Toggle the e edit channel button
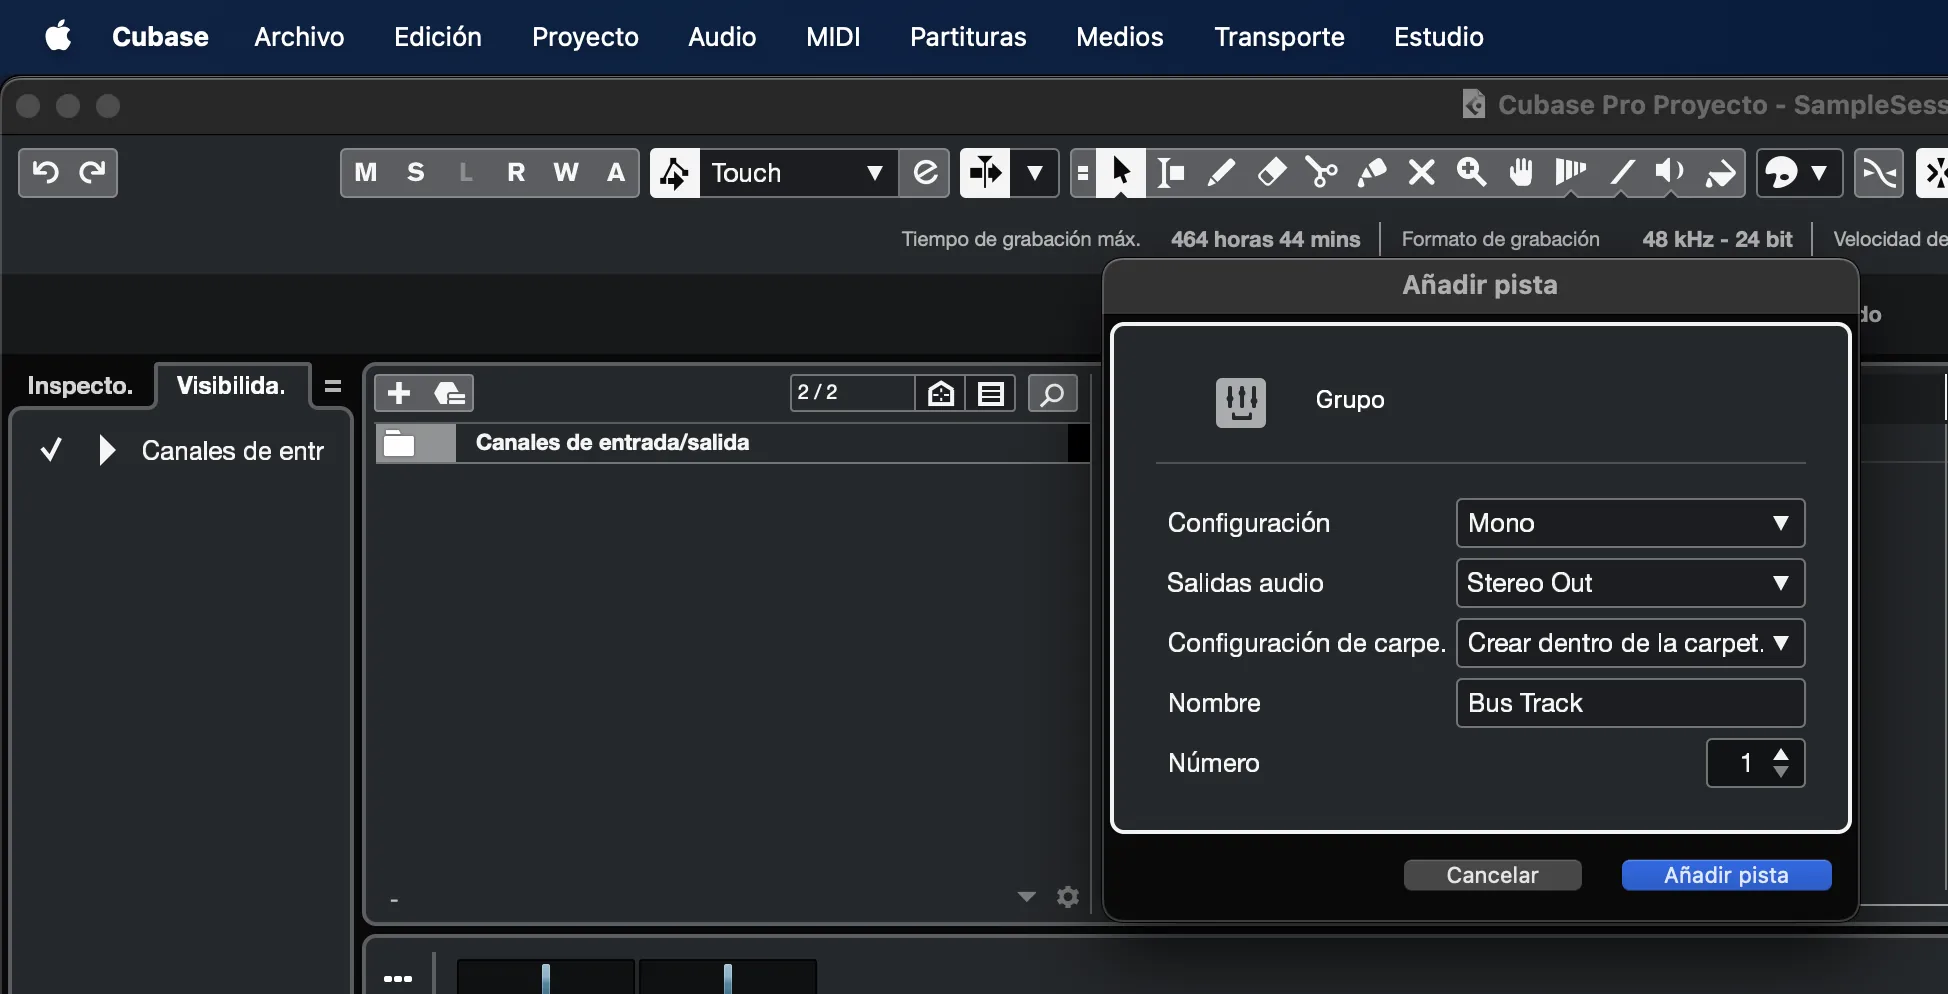 (x=925, y=173)
